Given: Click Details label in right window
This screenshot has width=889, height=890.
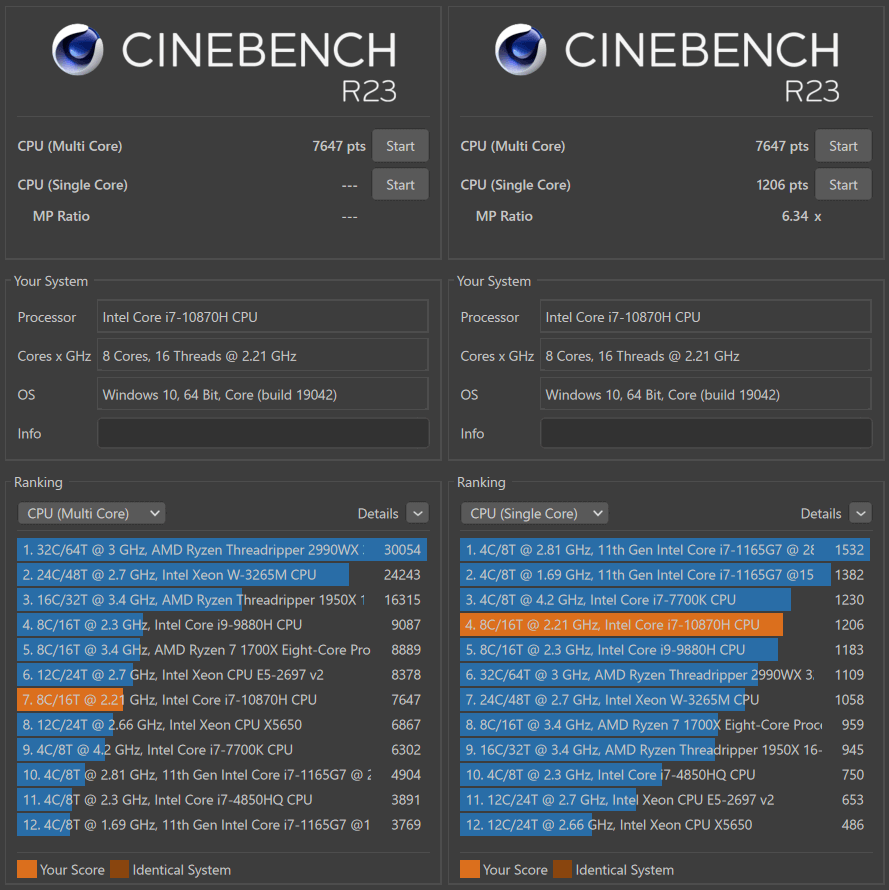Looking at the screenshot, I should [x=820, y=513].
